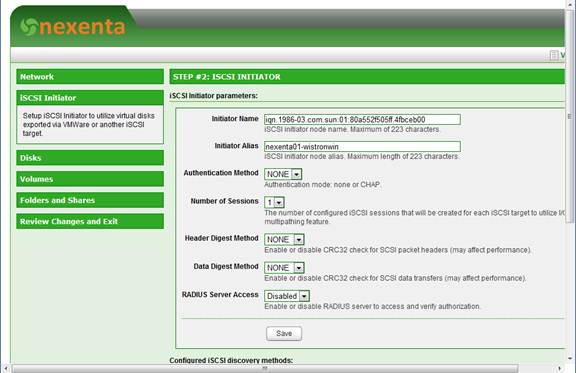Click the 'Initiator Name' label
The height and width of the screenshot is (373, 576).
[235, 119]
